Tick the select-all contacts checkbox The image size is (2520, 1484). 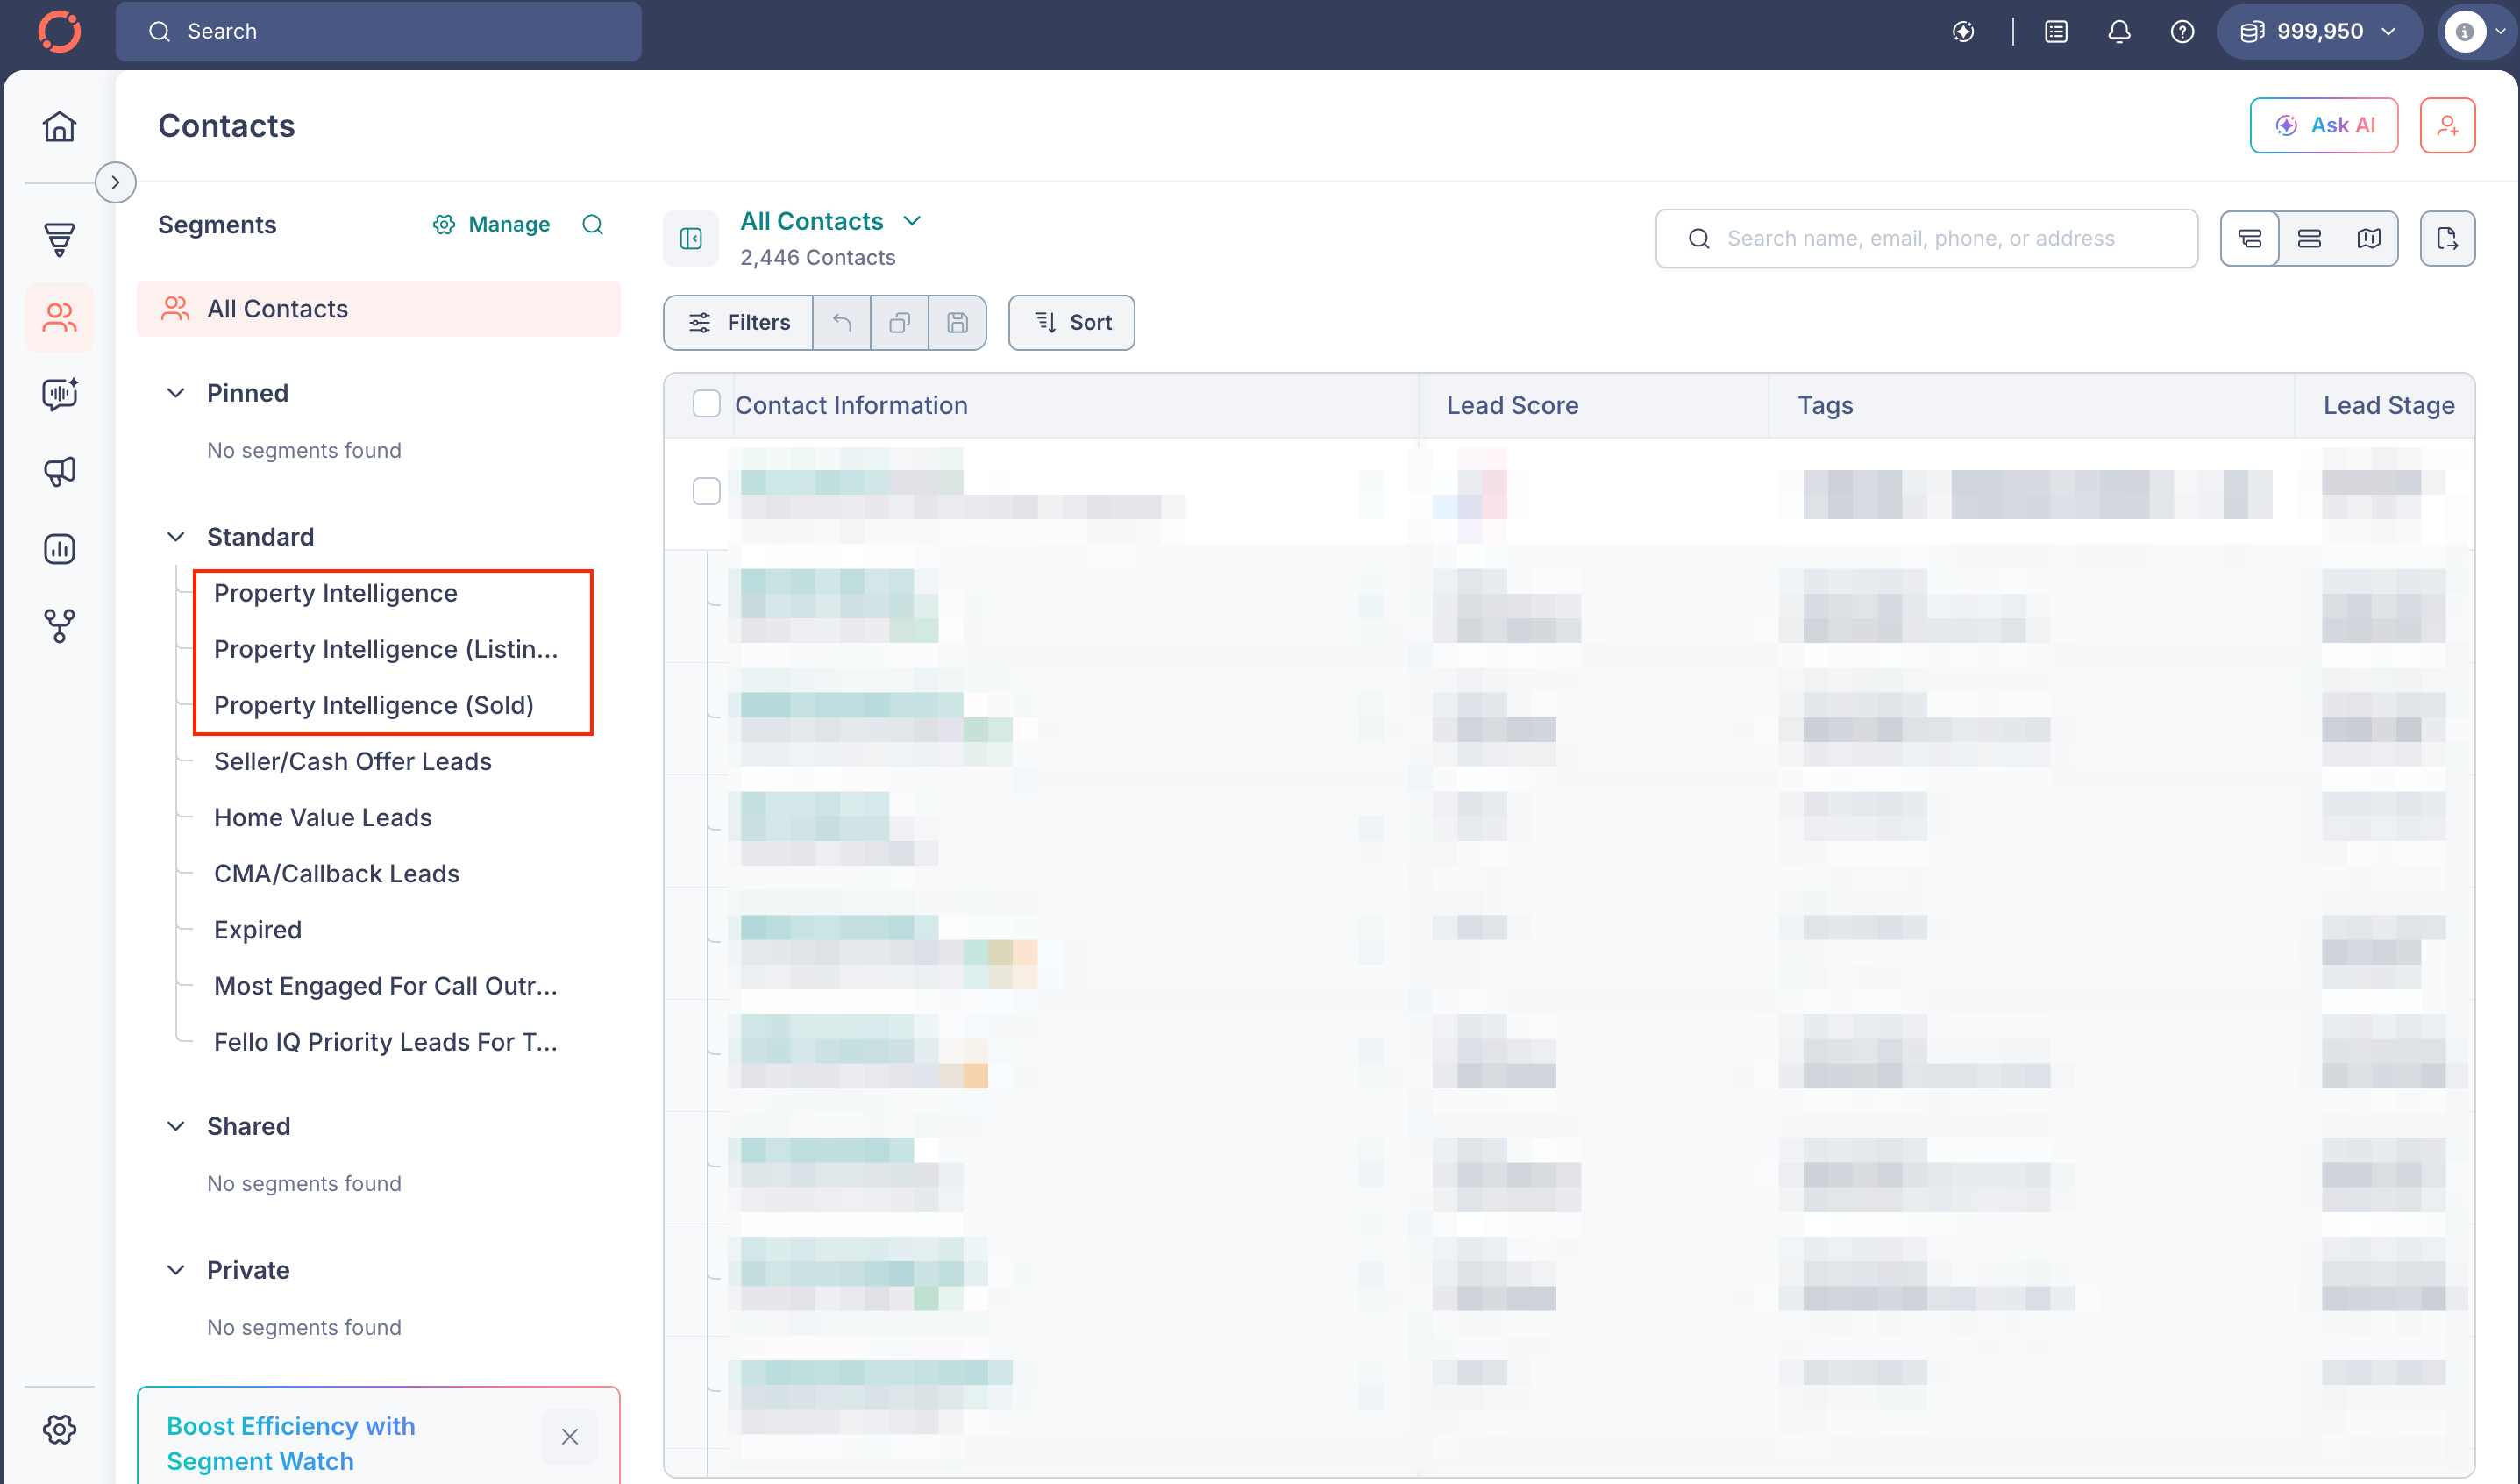(706, 404)
